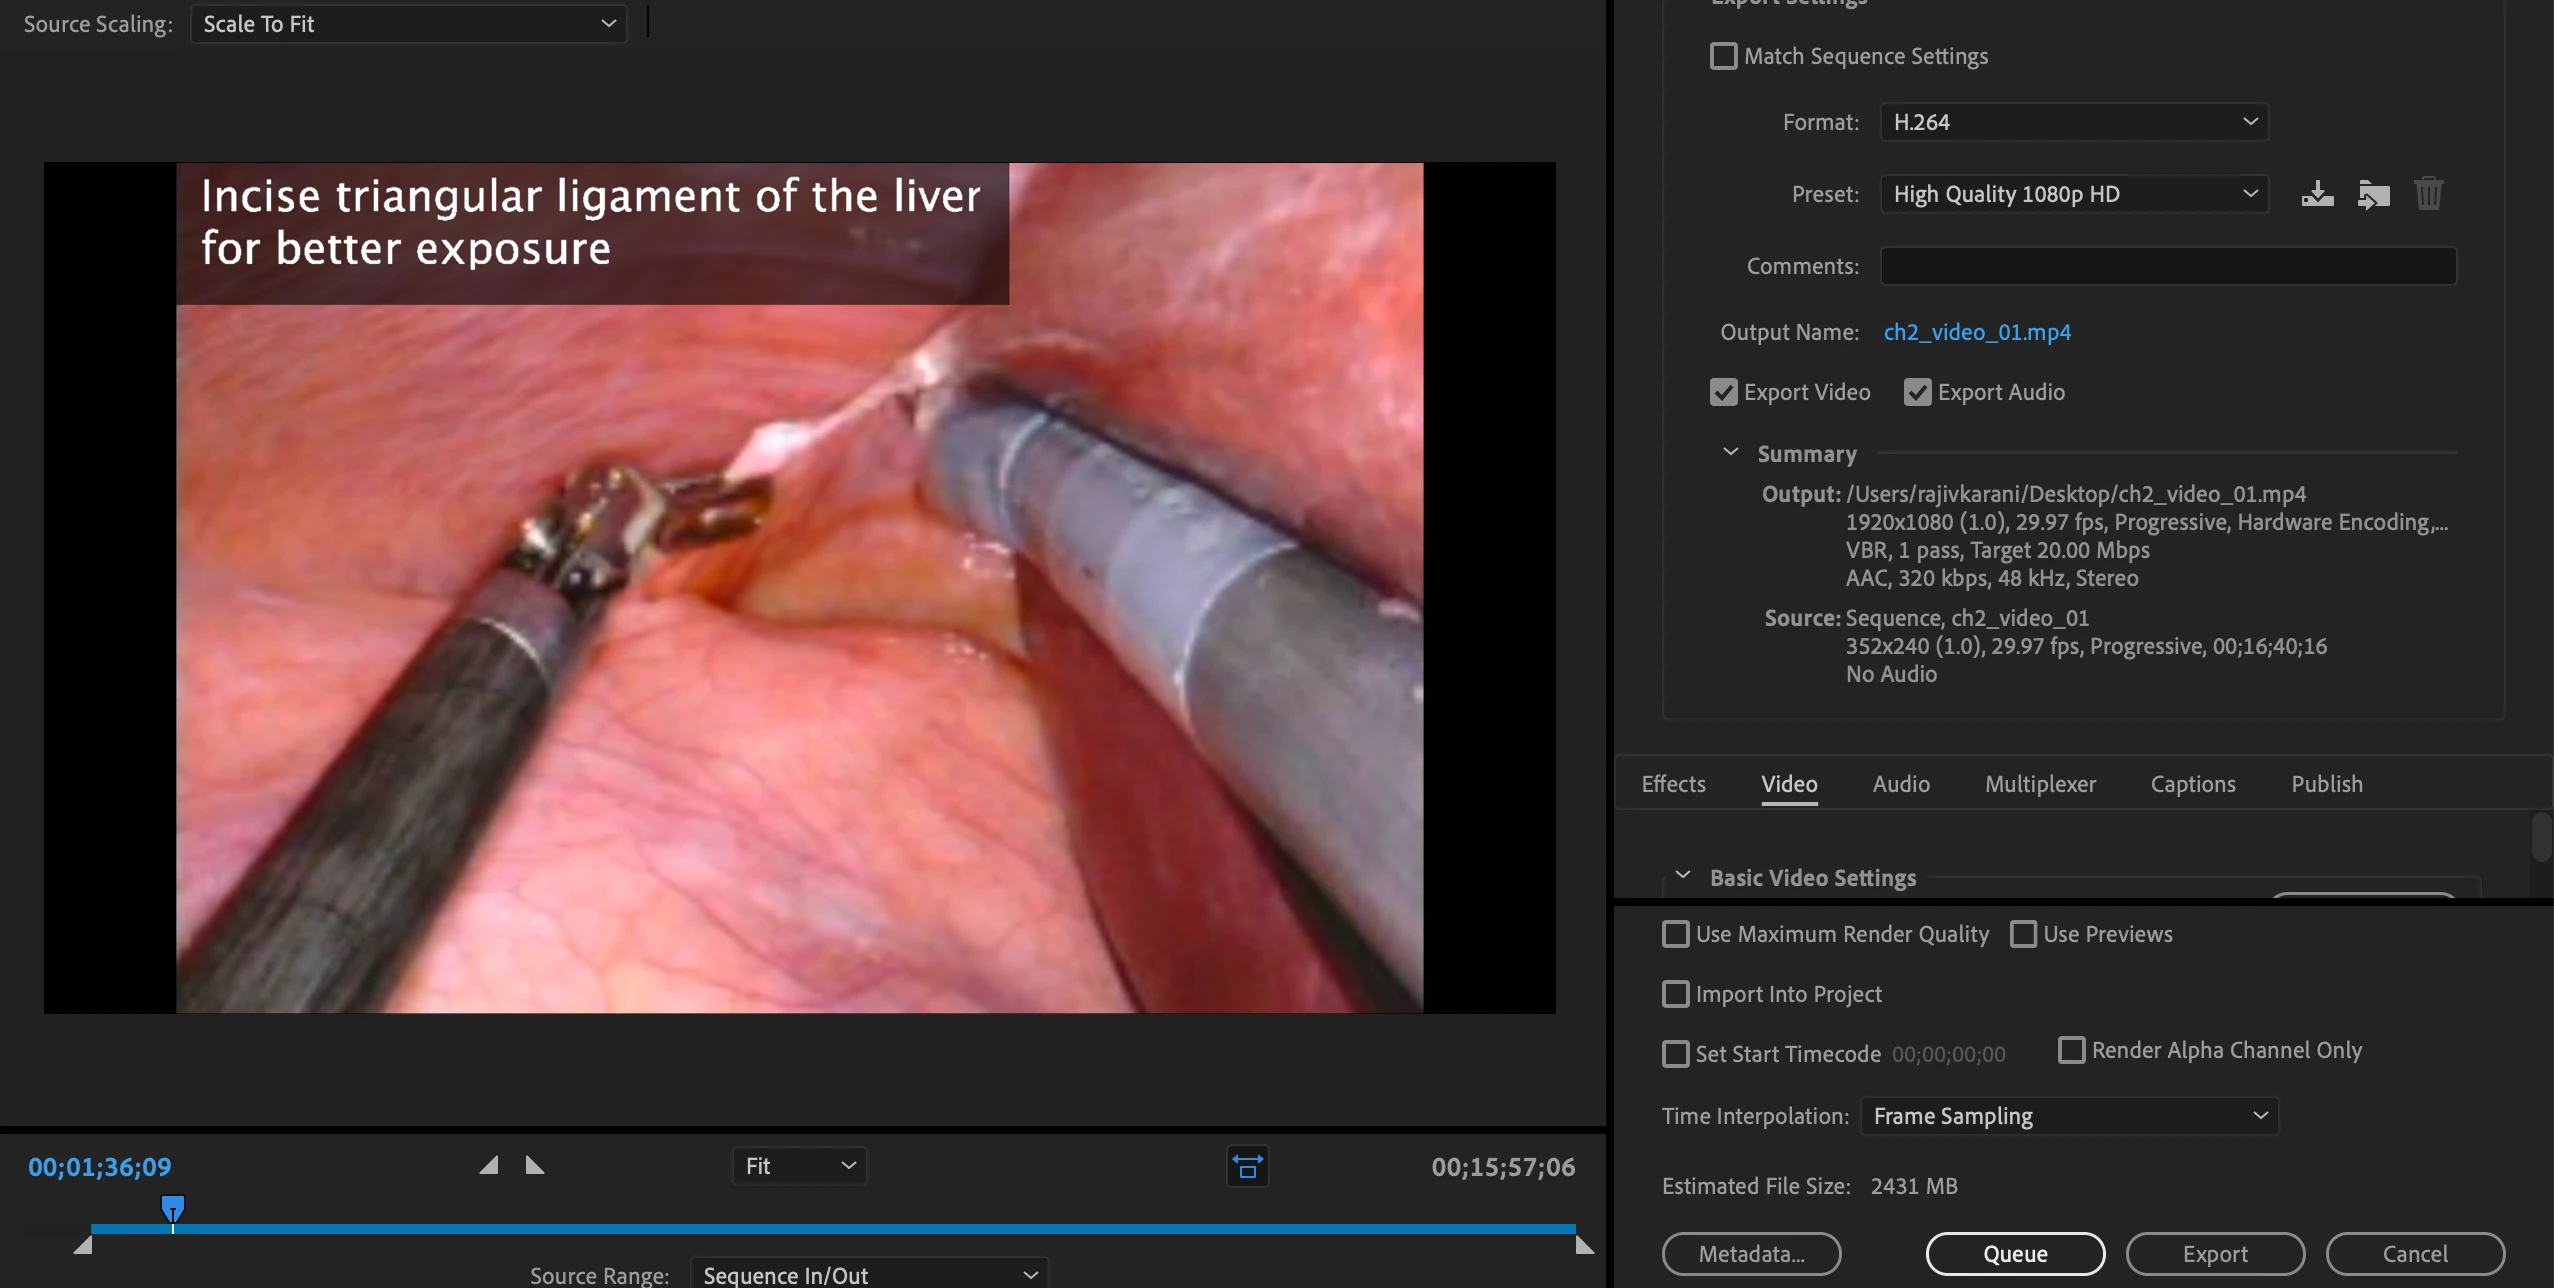Click the Import Preset icon
Image resolution: width=2554 pixels, height=1288 pixels.
point(2373,194)
